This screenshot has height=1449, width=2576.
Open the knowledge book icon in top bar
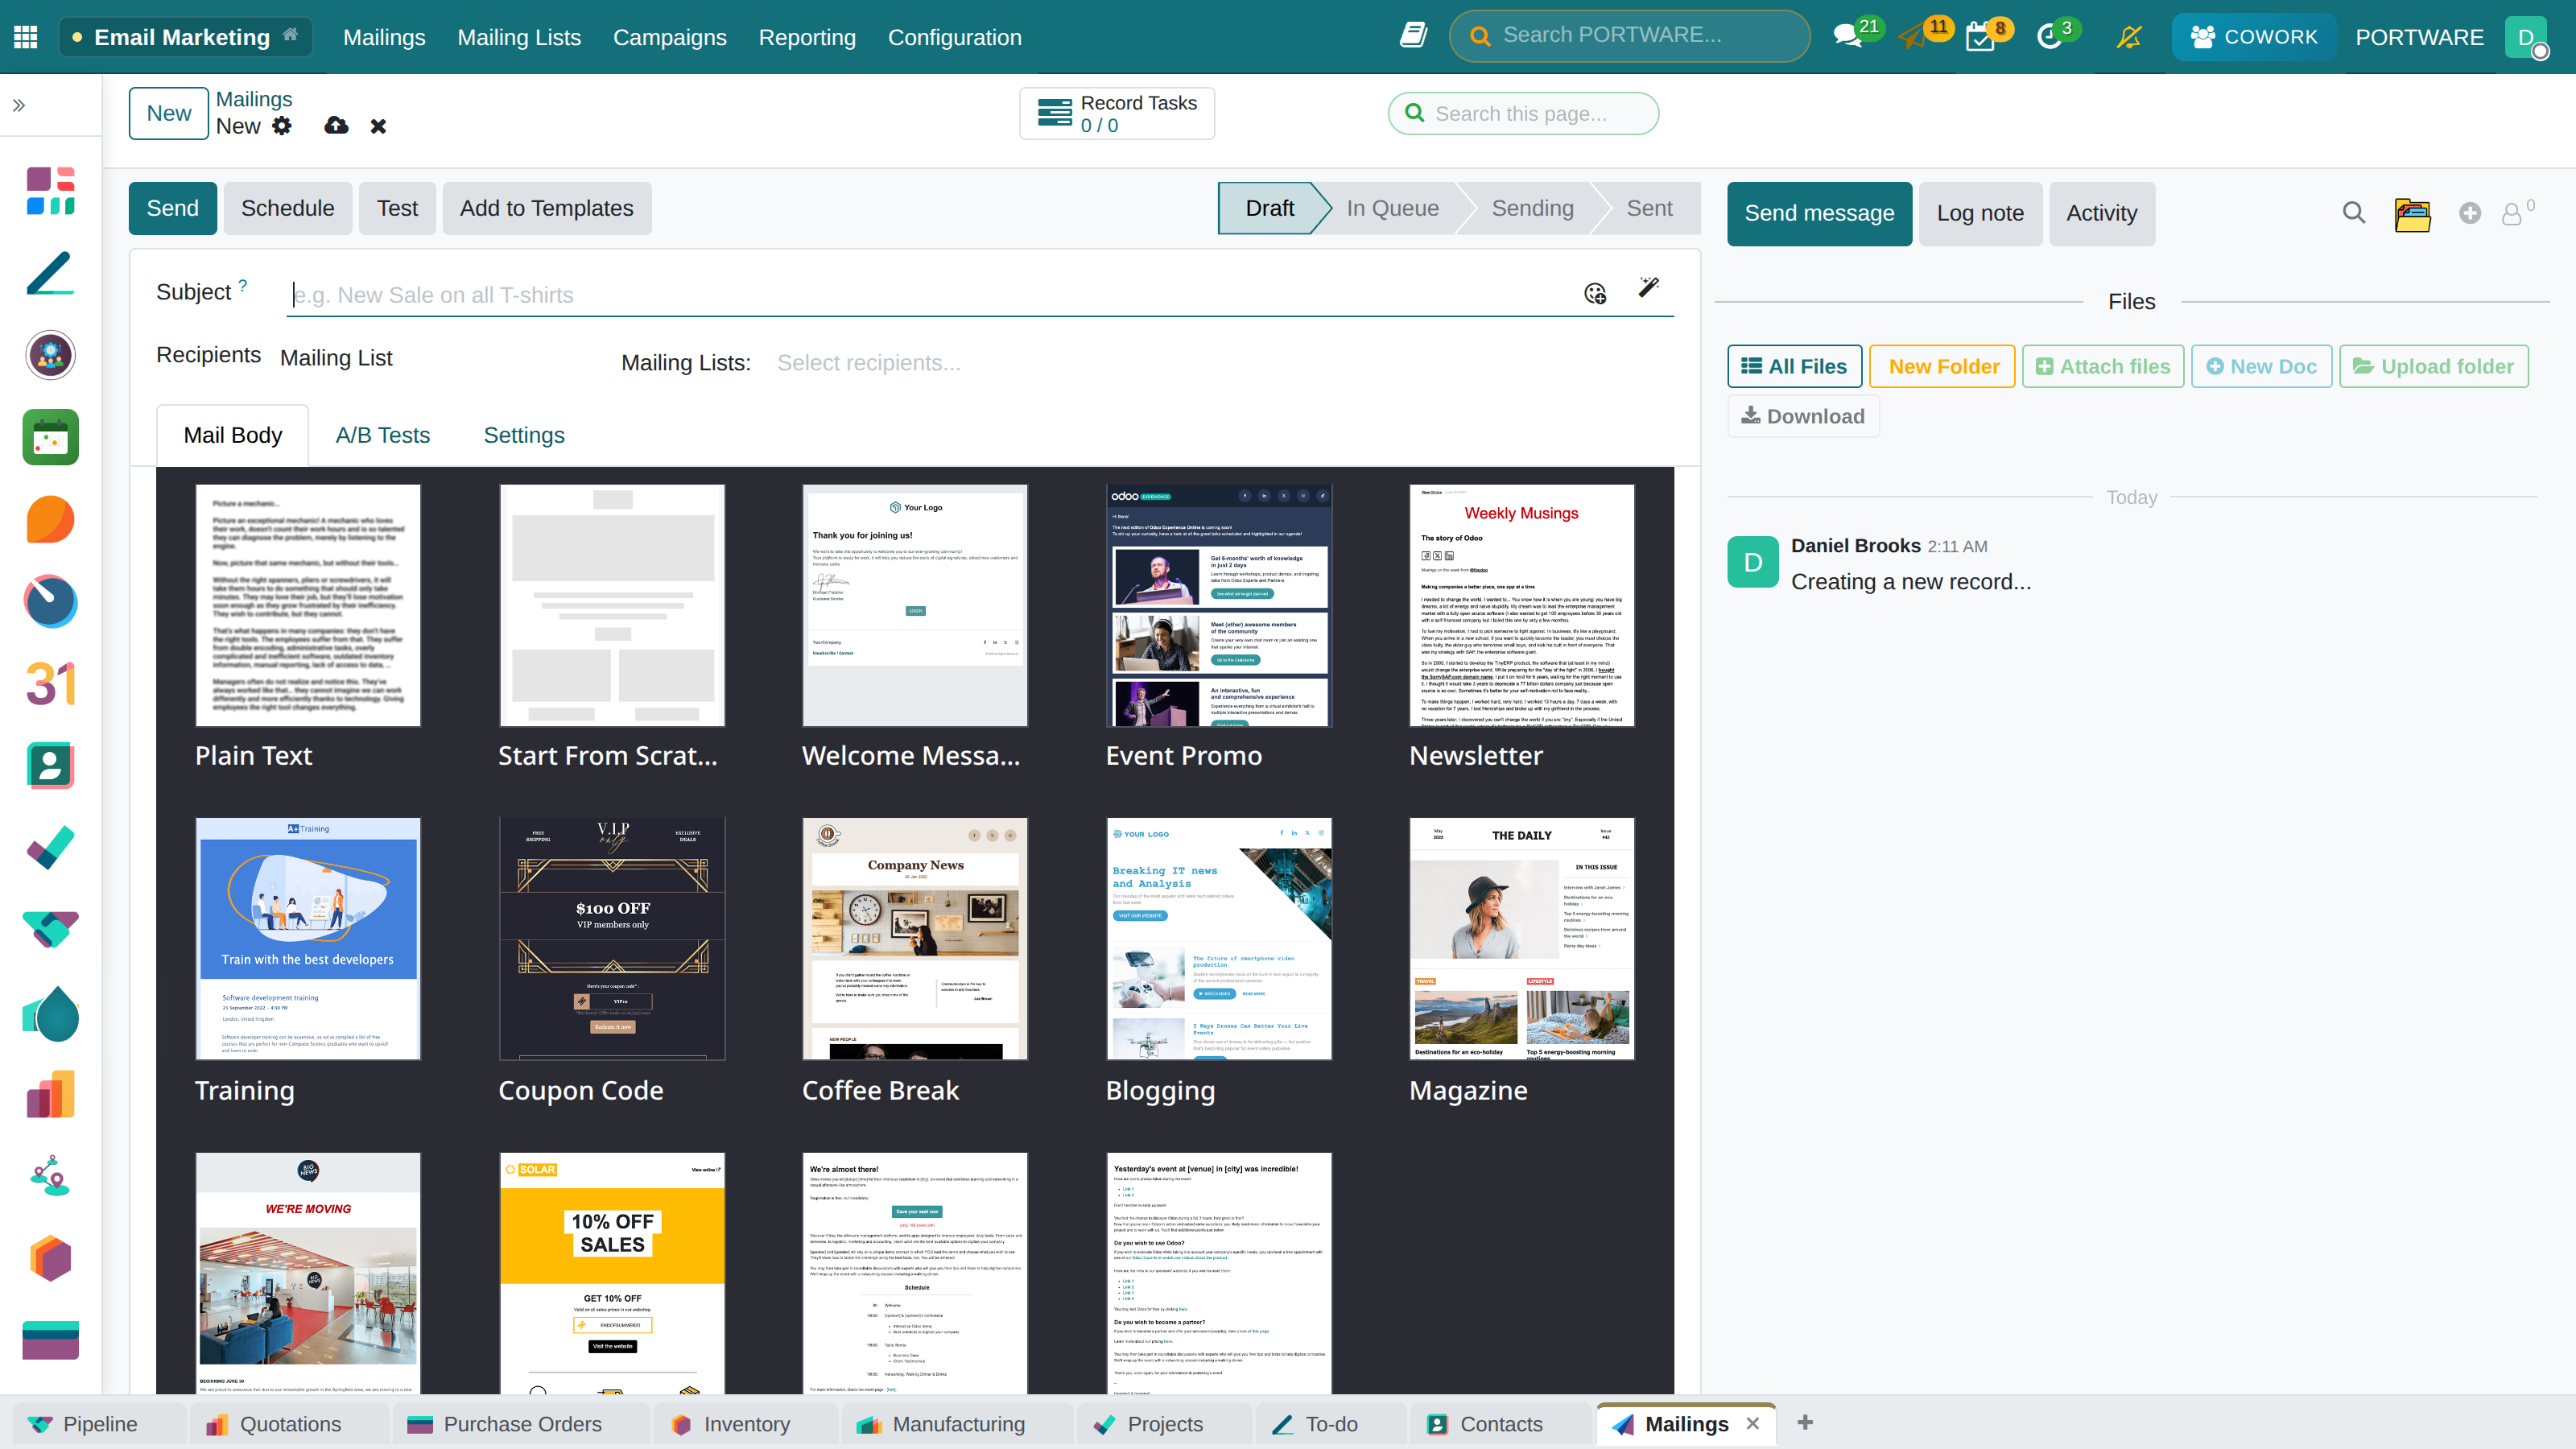click(x=1412, y=36)
